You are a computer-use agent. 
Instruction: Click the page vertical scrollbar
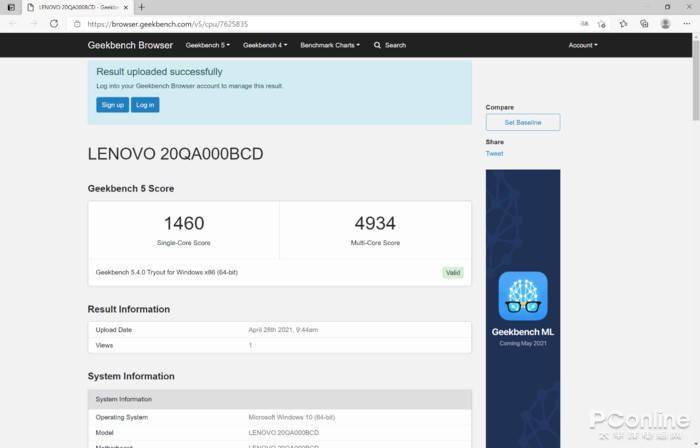696,80
